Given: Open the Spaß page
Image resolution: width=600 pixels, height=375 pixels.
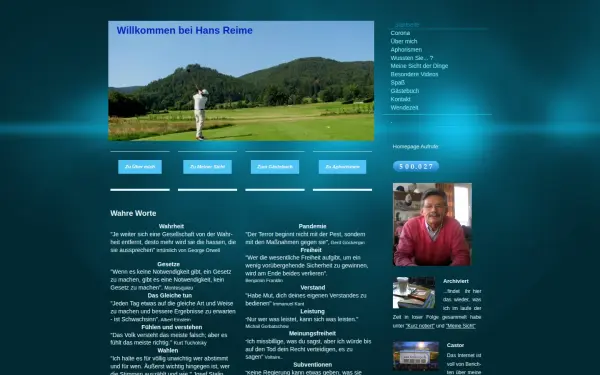Looking at the screenshot, I should 398,83.
